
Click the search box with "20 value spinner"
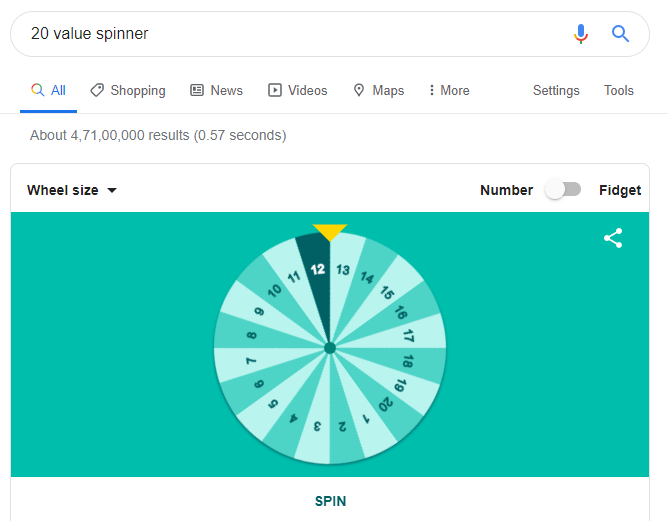click(x=290, y=34)
